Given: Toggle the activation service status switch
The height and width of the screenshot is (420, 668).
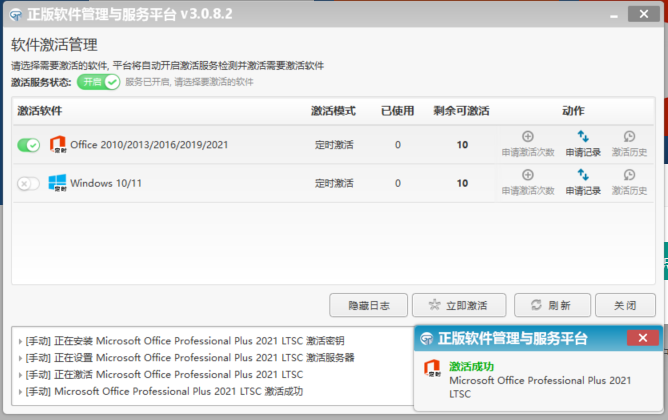Looking at the screenshot, I should tap(98, 82).
